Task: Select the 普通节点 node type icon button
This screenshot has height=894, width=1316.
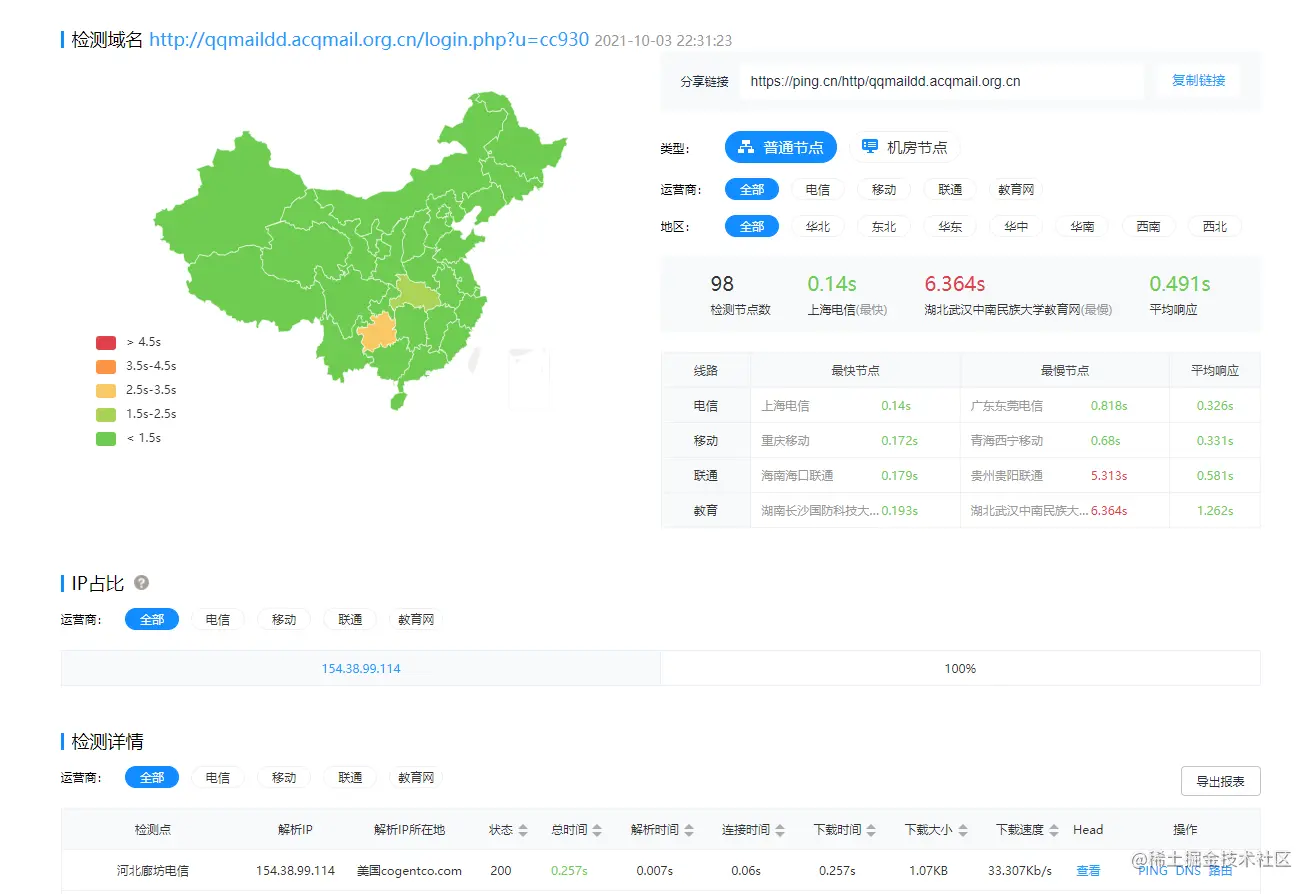Action: tap(780, 148)
